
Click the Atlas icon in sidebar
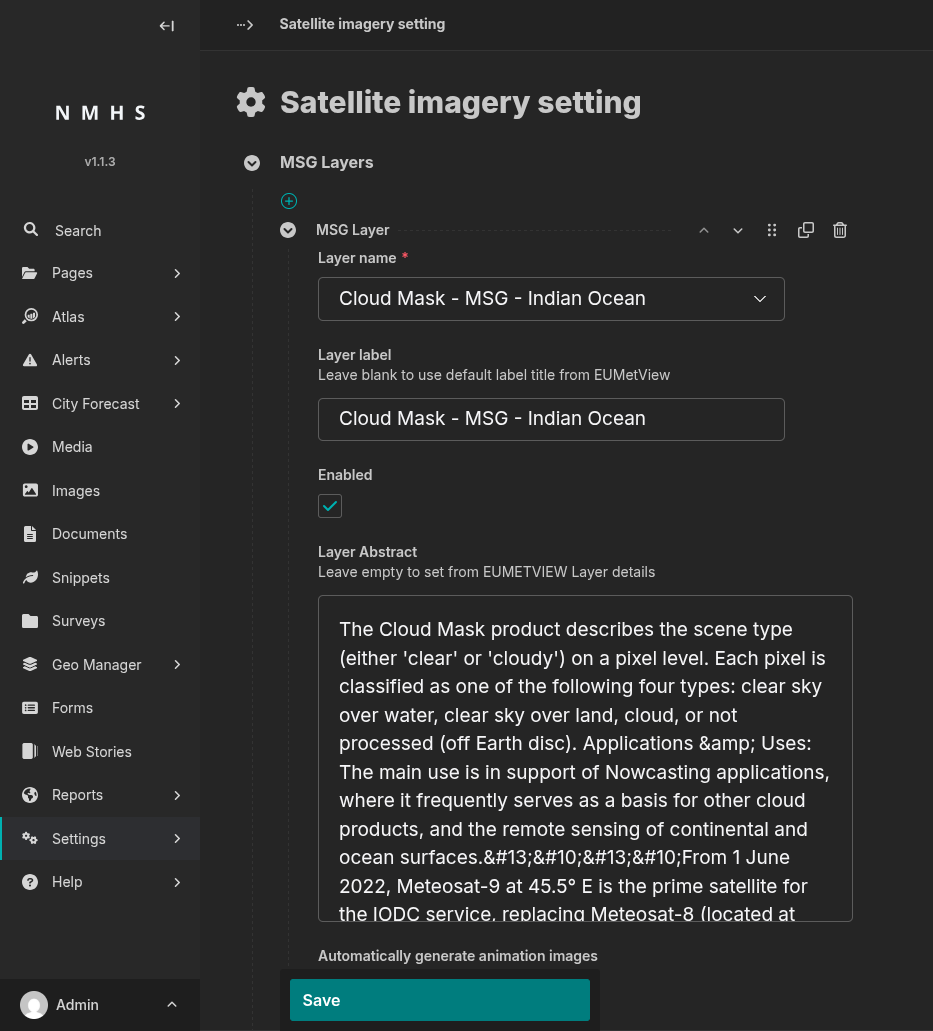coord(30,316)
